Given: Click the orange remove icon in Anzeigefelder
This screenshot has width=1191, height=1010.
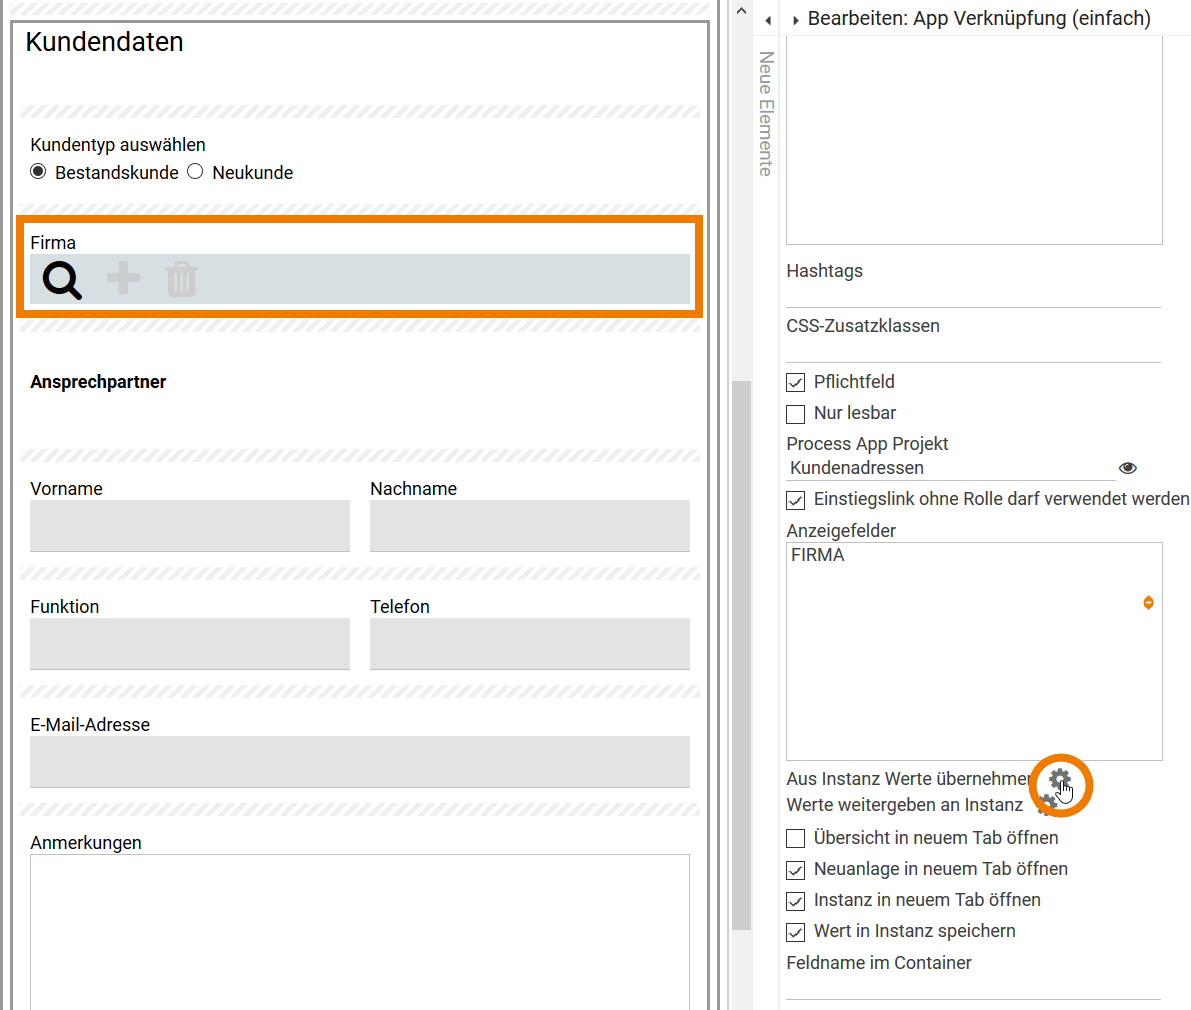Looking at the screenshot, I should tap(1148, 602).
